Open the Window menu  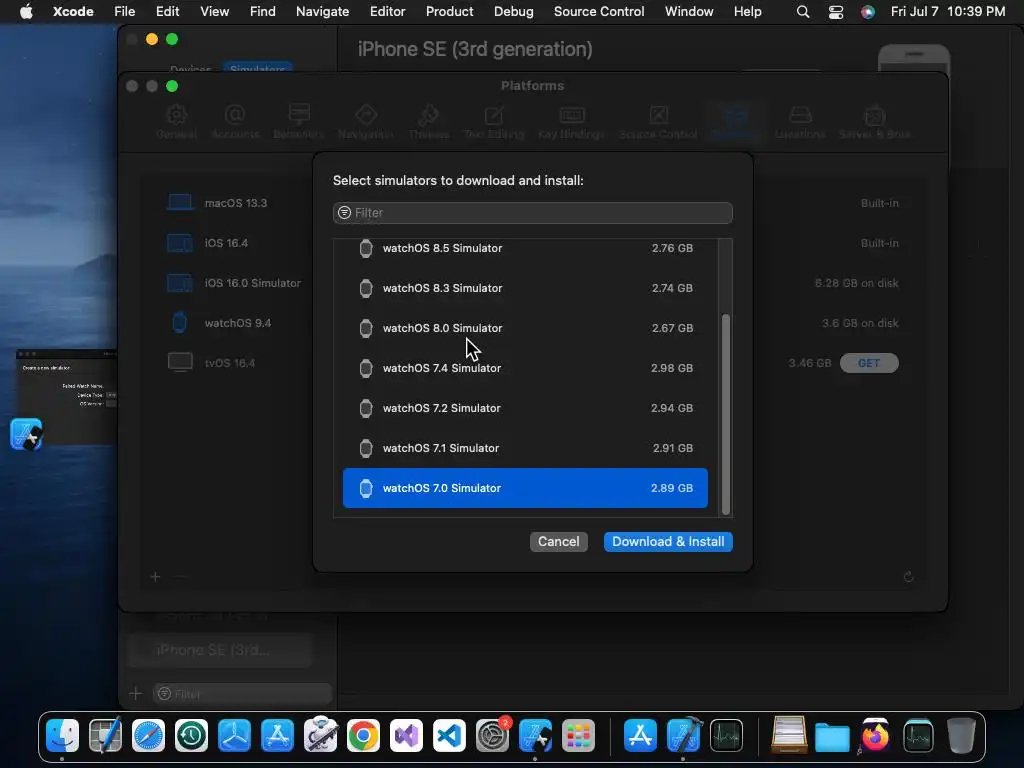[689, 12]
